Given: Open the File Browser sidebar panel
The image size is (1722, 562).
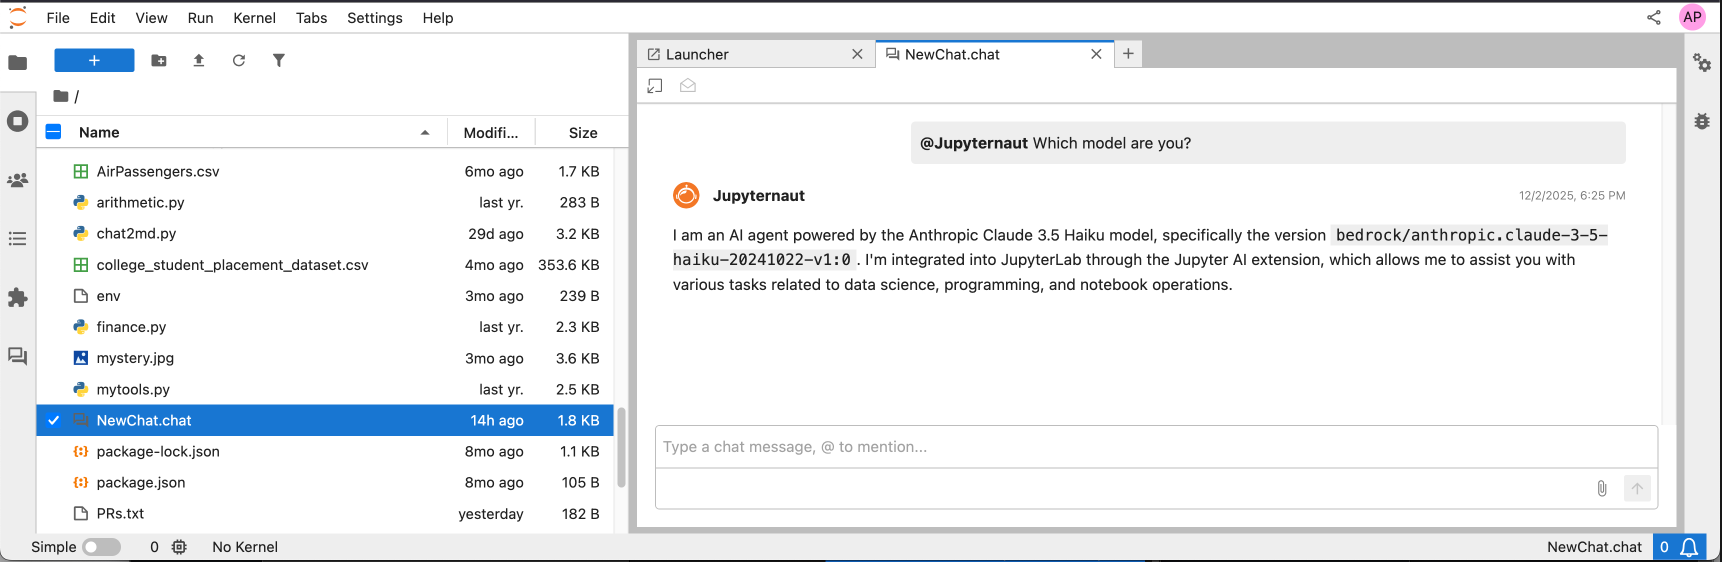Looking at the screenshot, I should point(17,62).
